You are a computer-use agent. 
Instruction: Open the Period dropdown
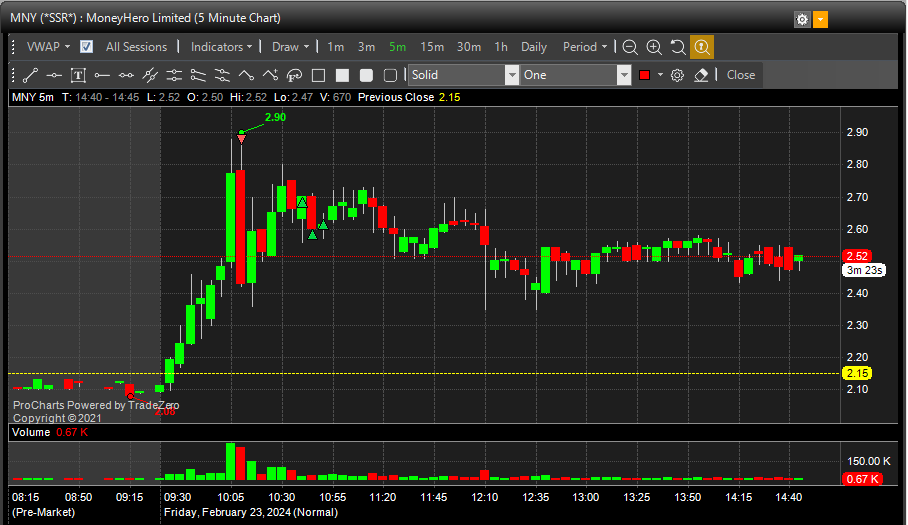click(x=585, y=47)
